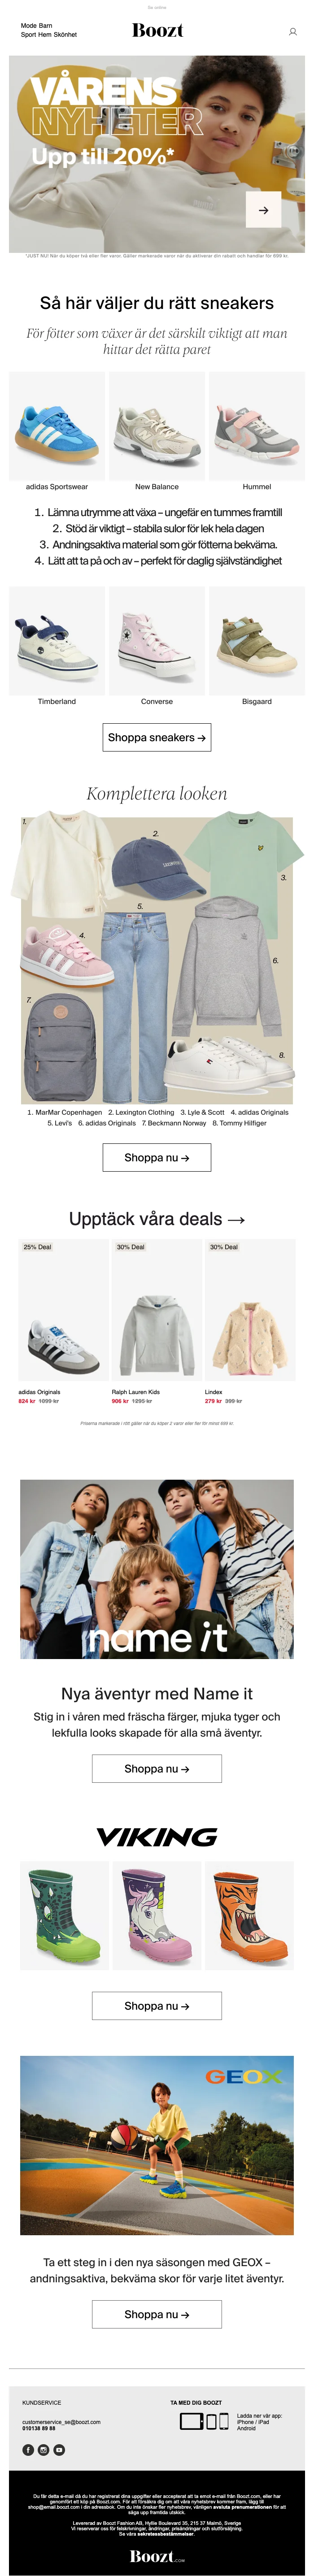
Task: Click the arrow button on the hero banner
Action: [x=263, y=210]
